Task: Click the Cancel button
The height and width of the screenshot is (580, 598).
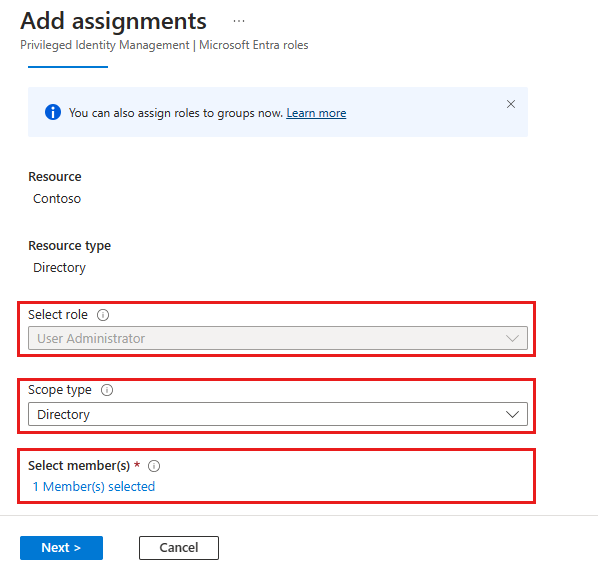Action: [x=179, y=548]
